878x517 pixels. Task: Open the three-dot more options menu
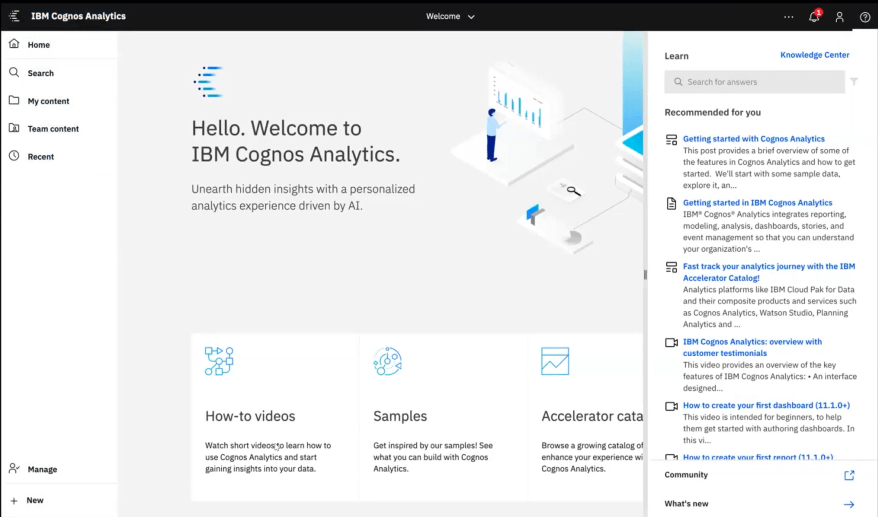pyautogui.click(x=789, y=17)
